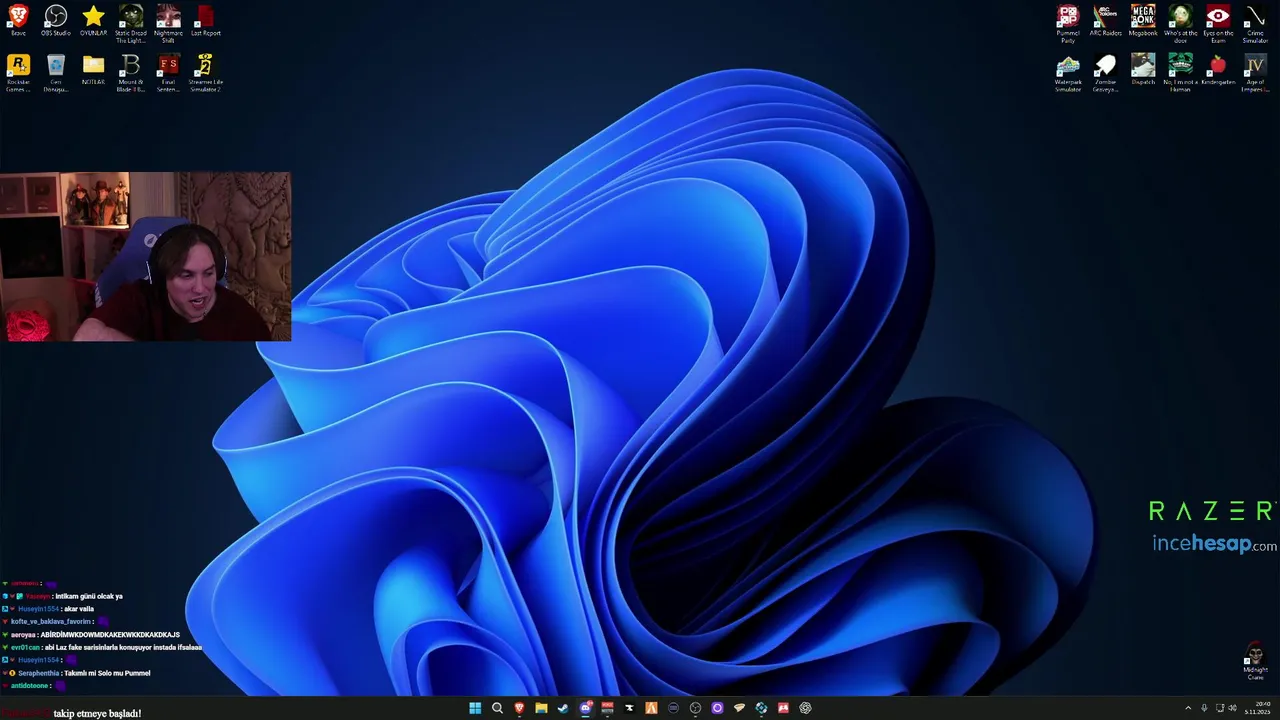
Task: Launch the Mount & Blade II shortcut
Action: tap(131, 74)
